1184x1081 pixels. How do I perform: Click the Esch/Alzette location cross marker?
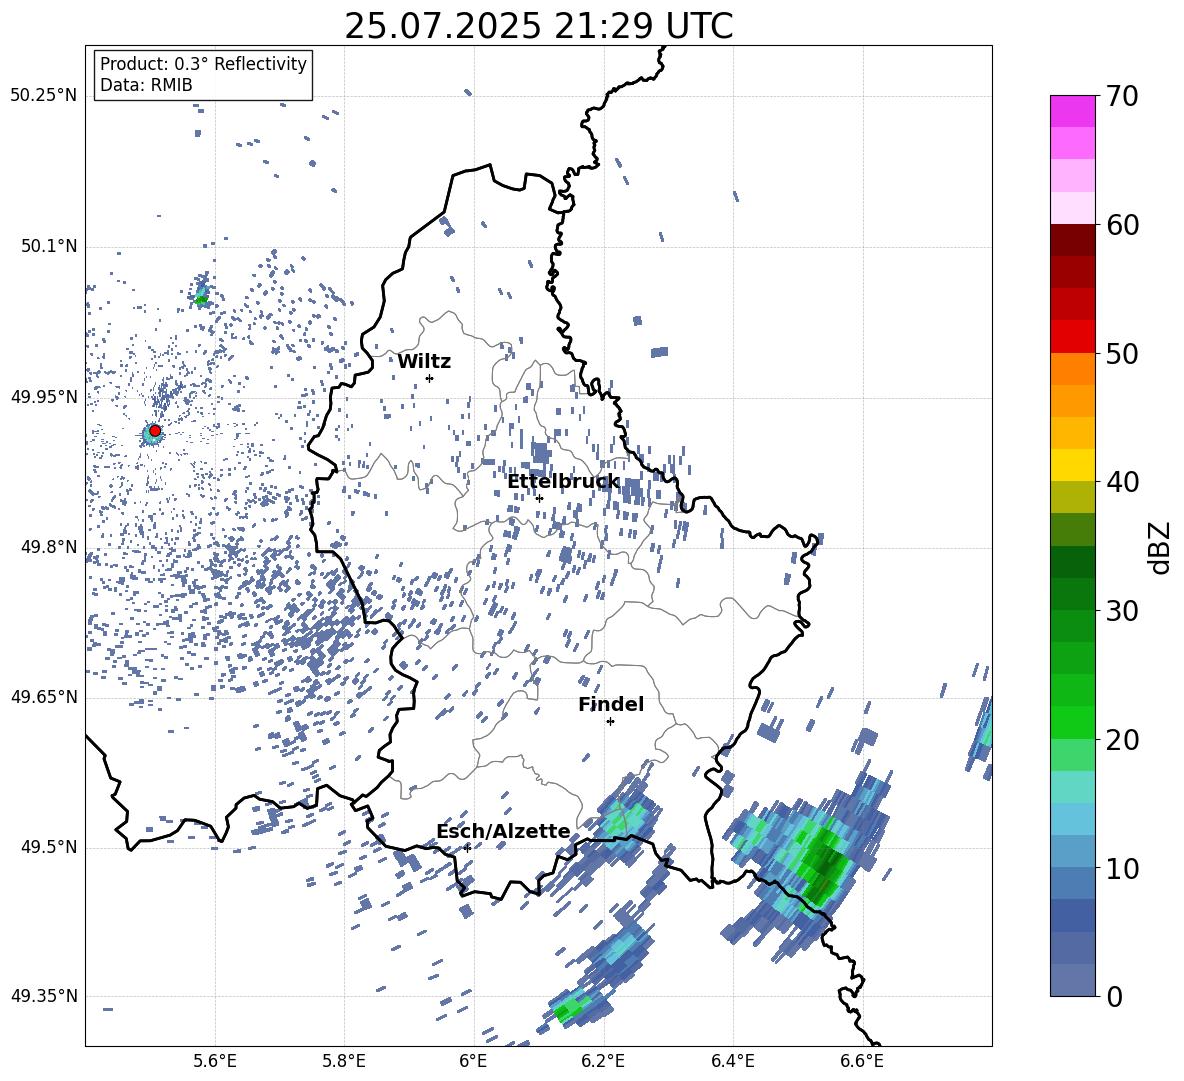tap(467, 848)
